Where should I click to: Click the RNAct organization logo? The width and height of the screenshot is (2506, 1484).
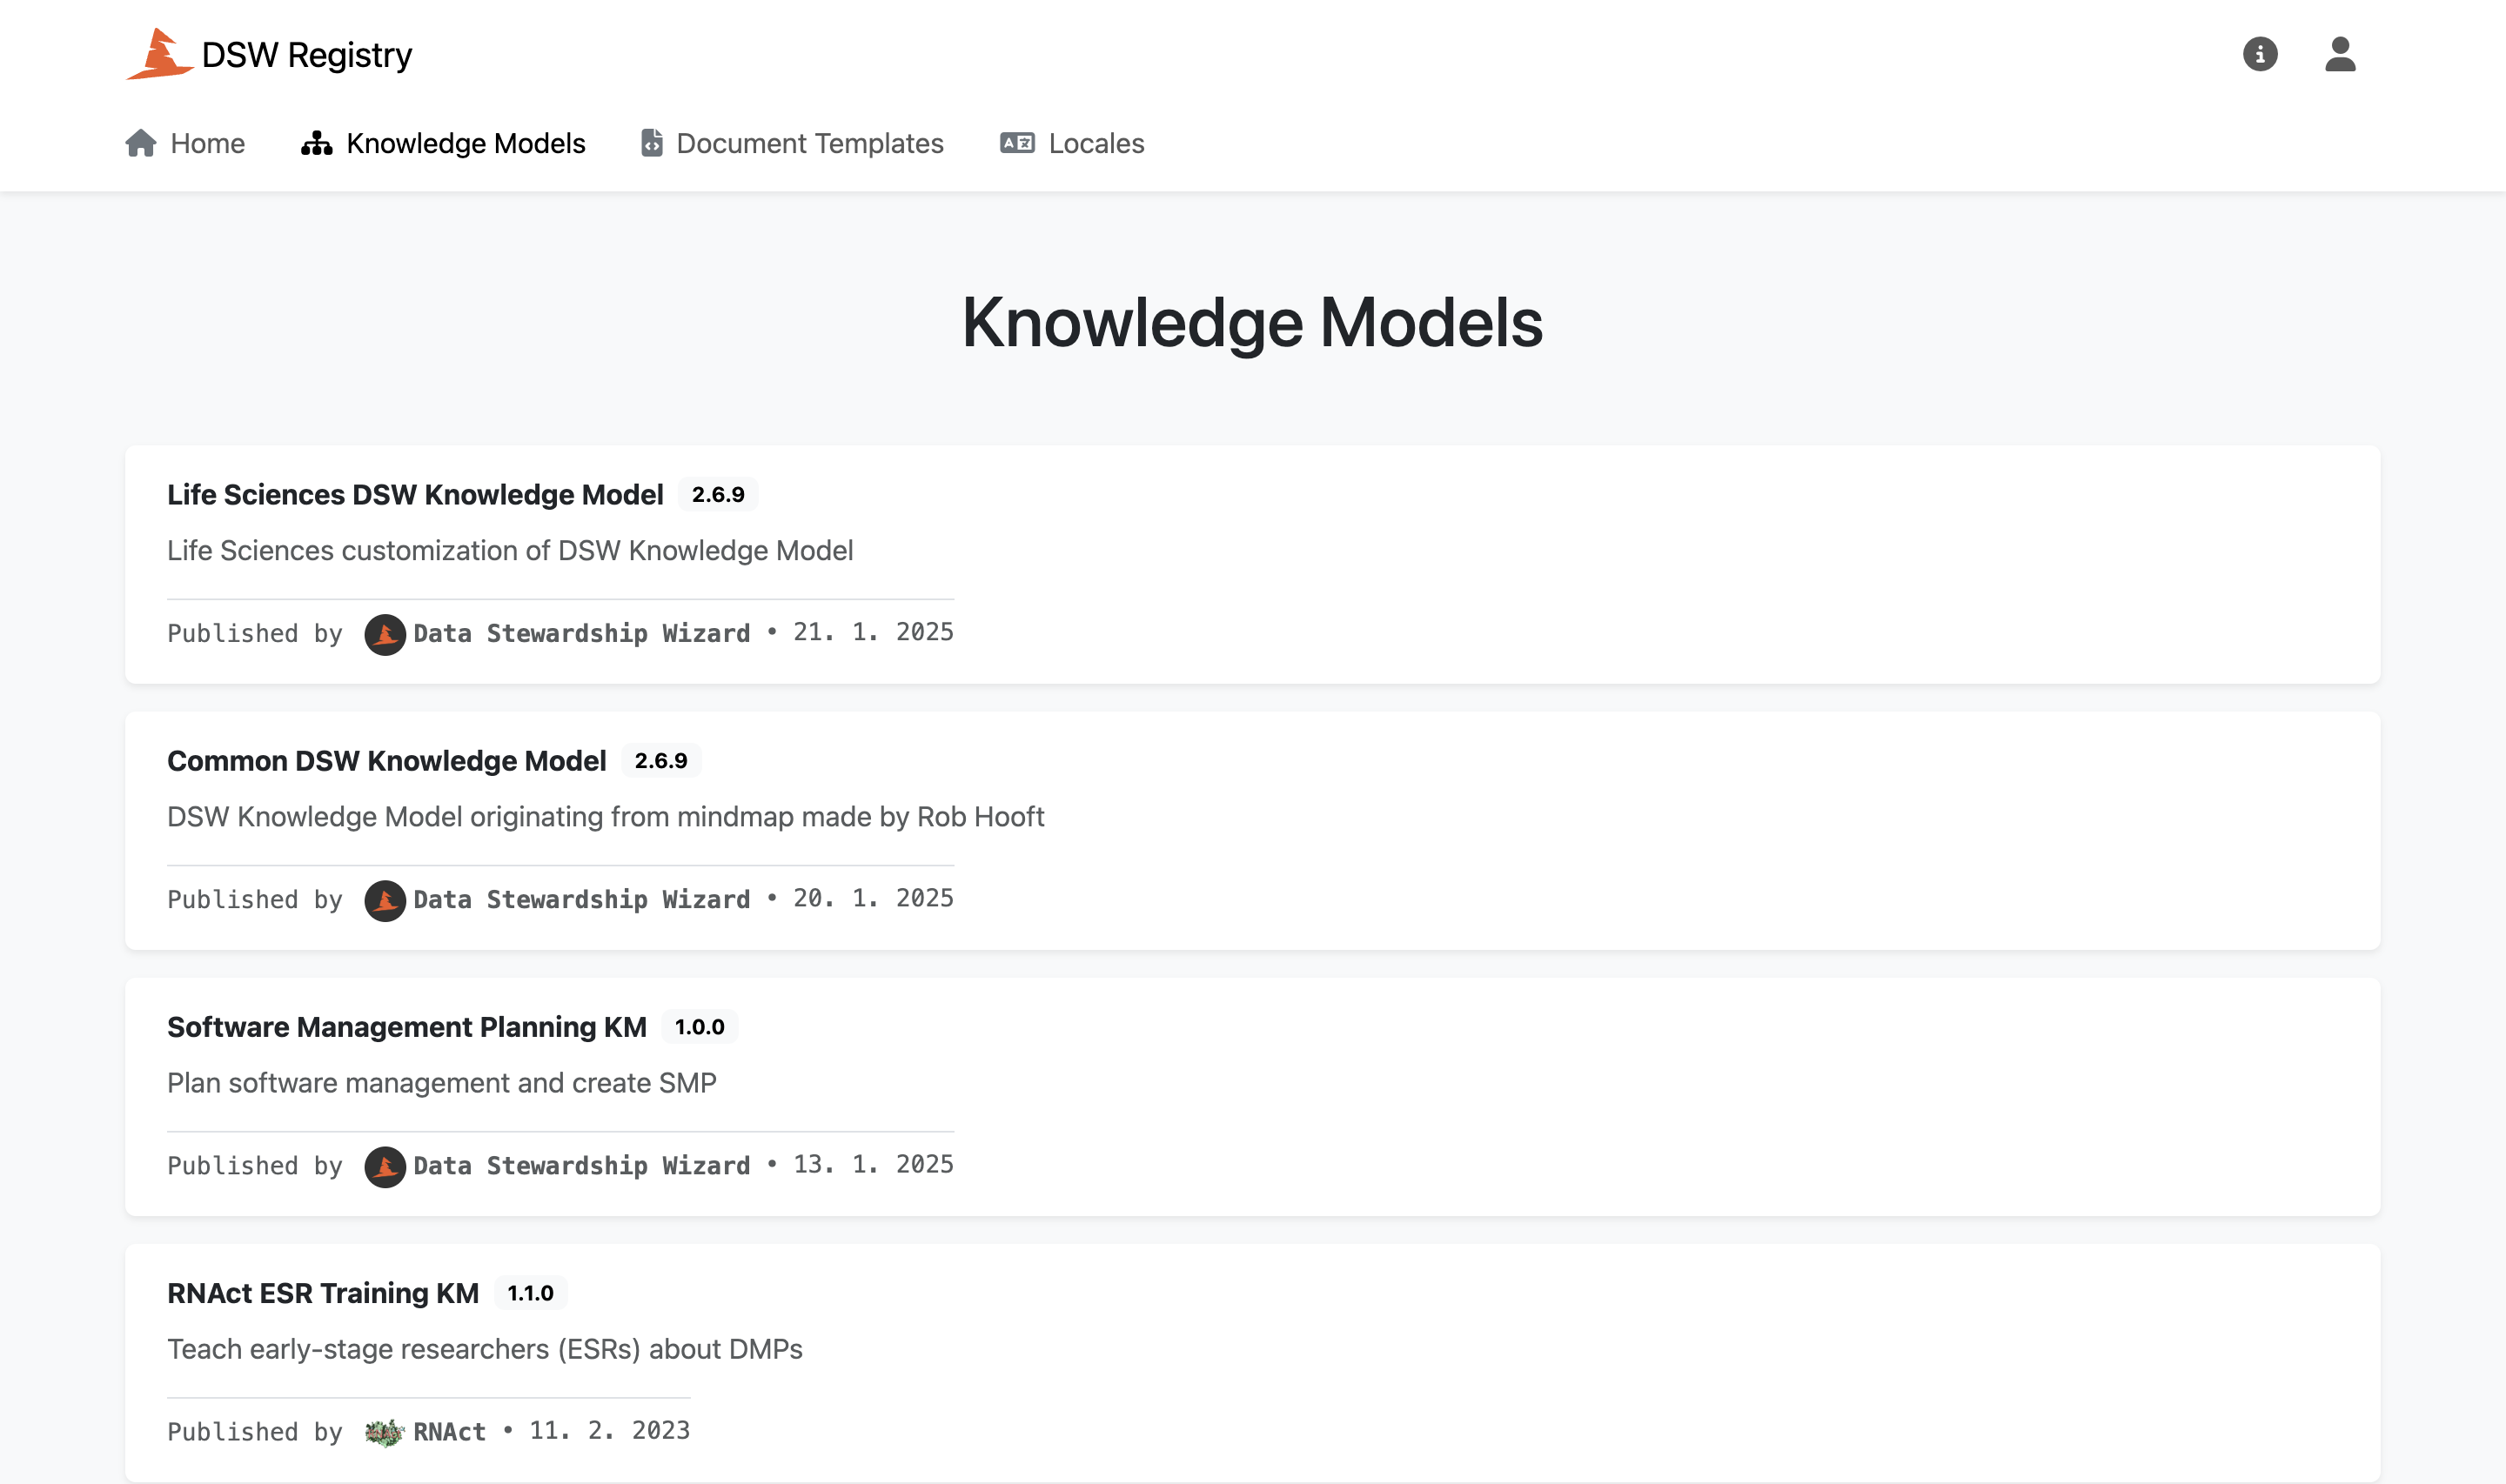point(384,1432)
